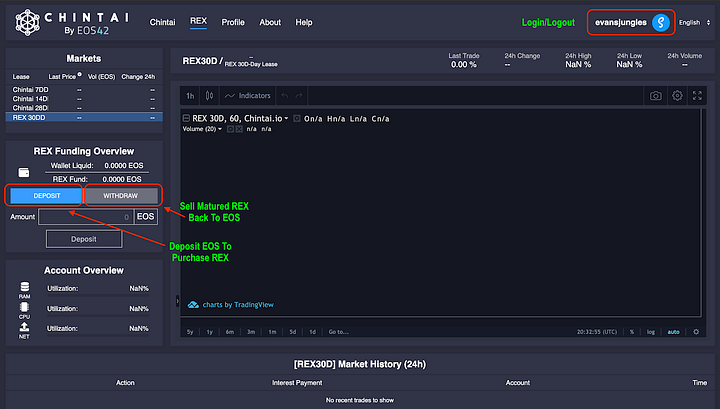Click the info dot next to Last Price
The image size is (720, 409).
79,74
